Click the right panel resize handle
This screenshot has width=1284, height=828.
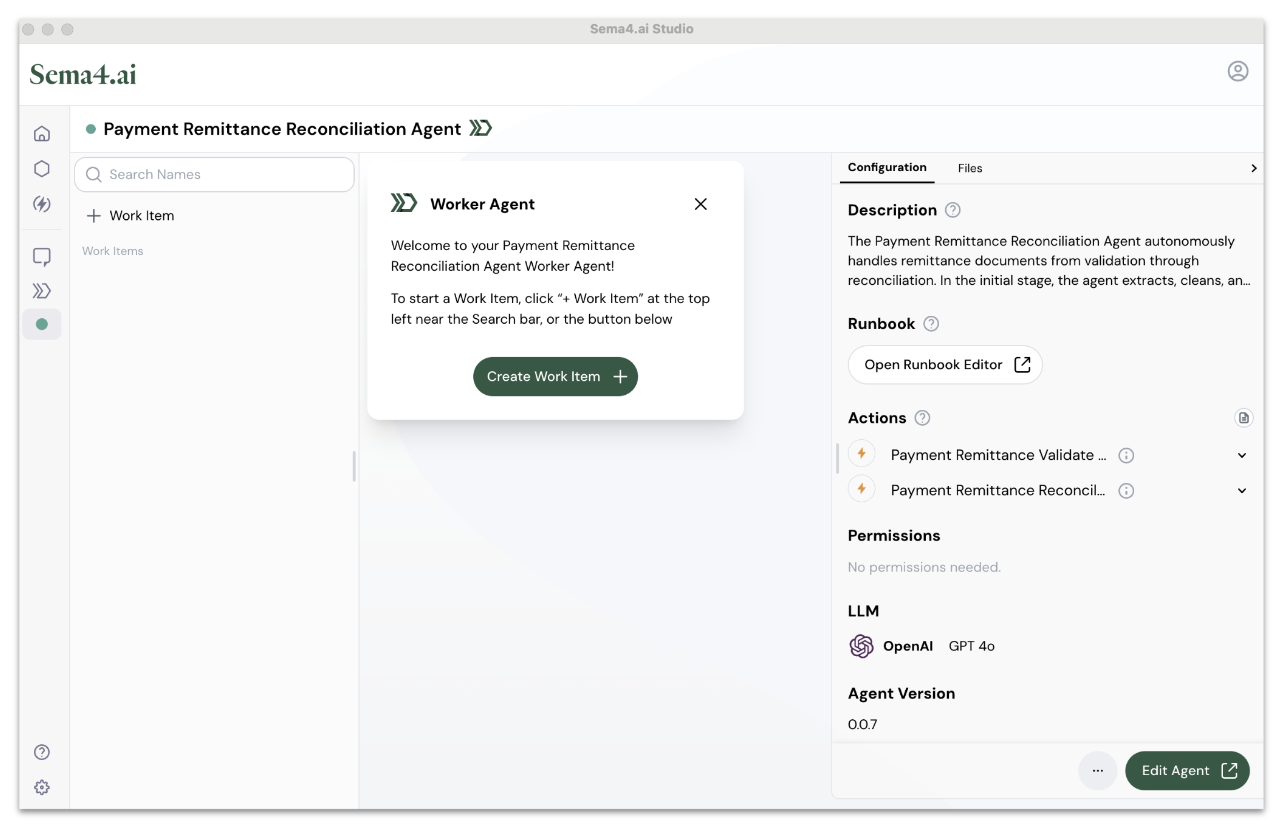(837, 458)
